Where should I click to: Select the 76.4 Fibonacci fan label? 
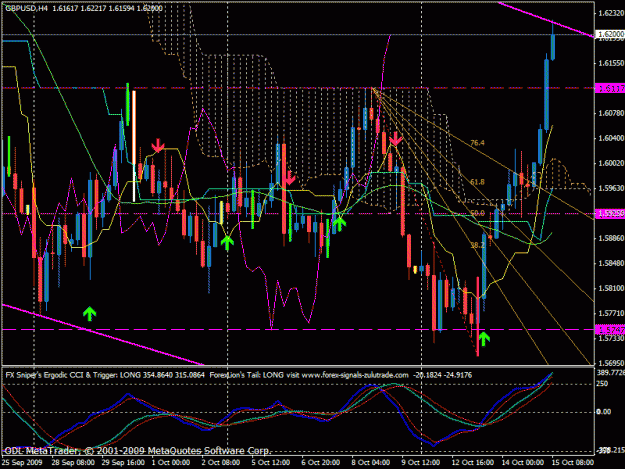click(x=477, y=143)
